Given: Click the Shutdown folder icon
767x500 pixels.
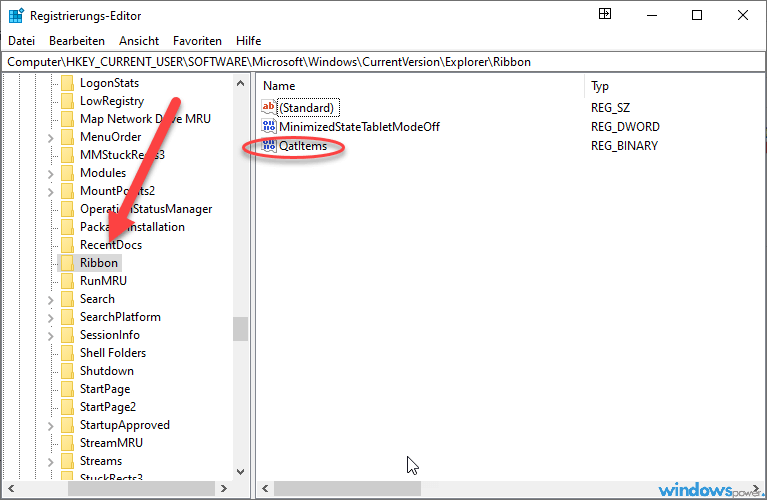Looking at the screenshot, I should (x=68, y=371).
